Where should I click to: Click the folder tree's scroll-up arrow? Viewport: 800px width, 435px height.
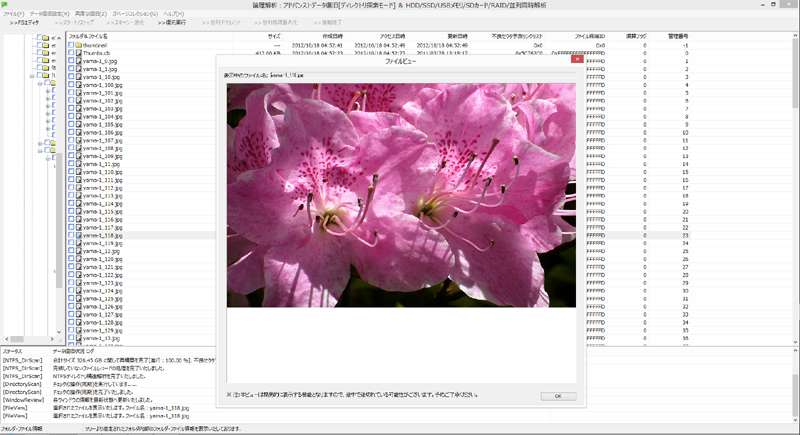[x=59, y=38]
